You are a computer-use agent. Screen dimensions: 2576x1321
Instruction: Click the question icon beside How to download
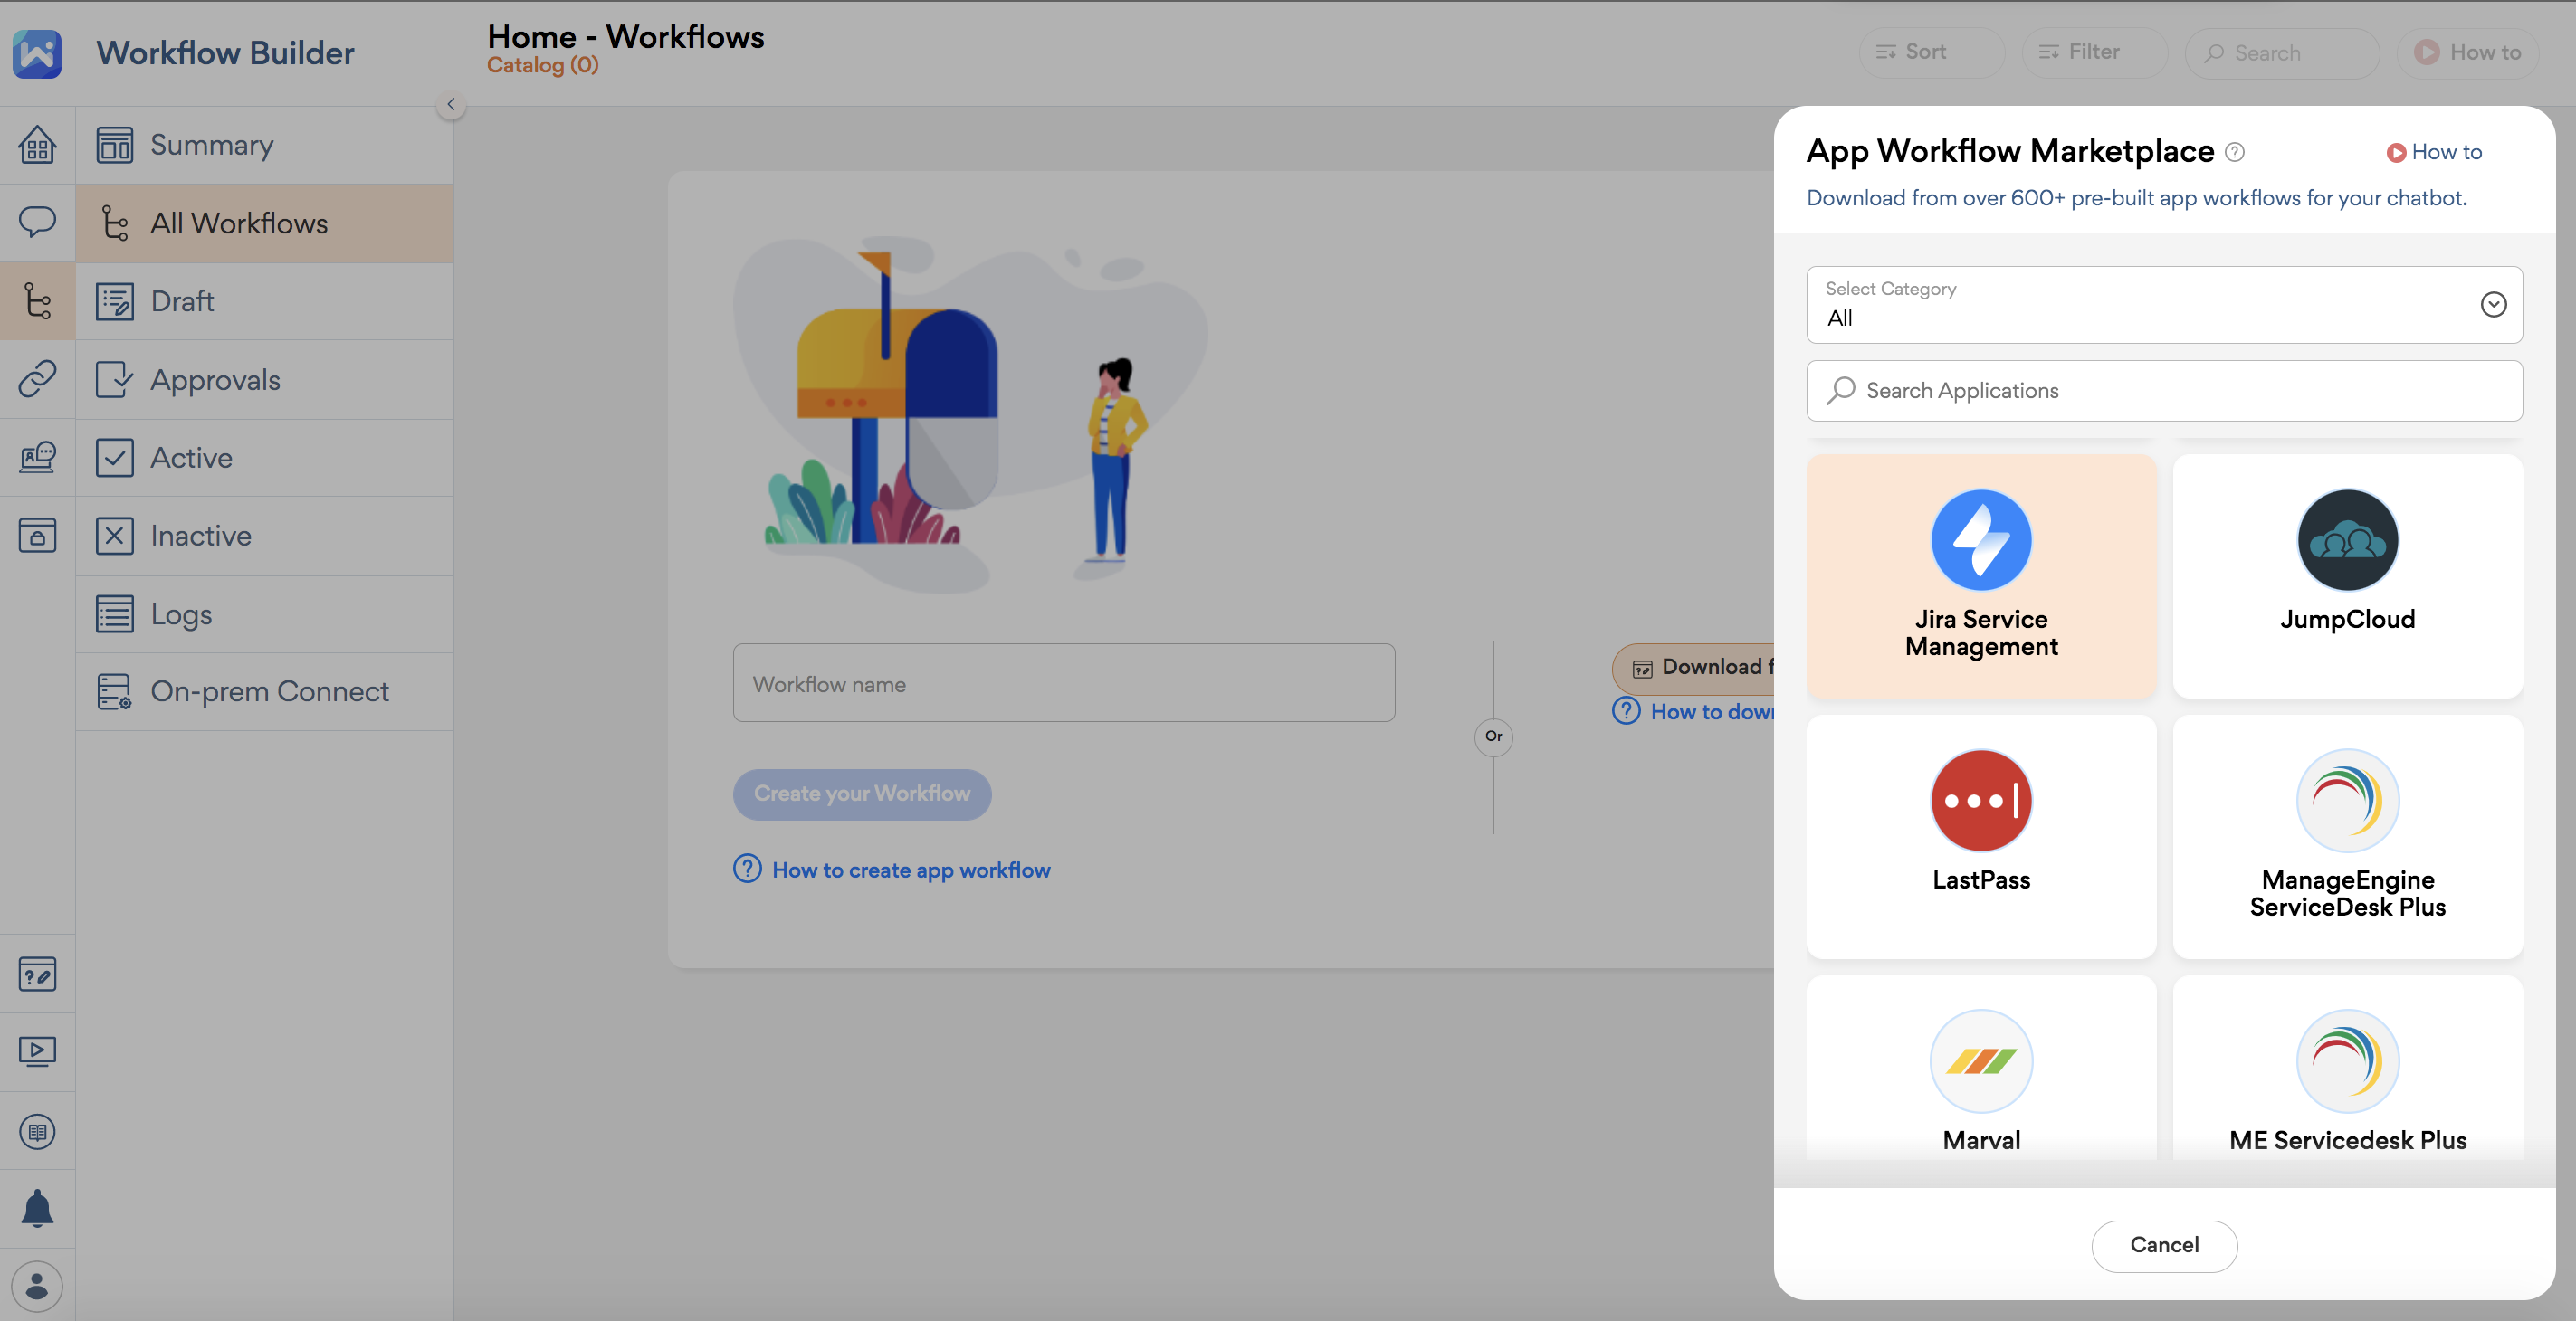point(1626,710)
